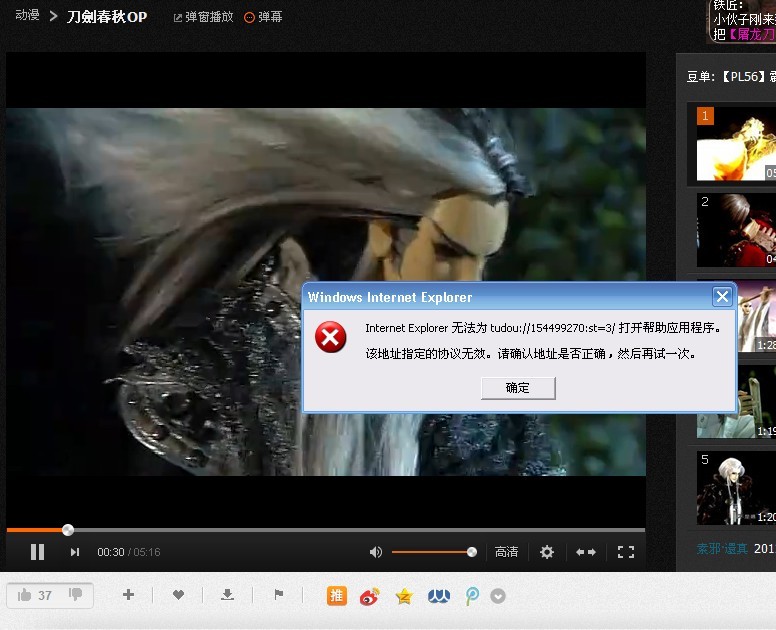Image resolution: width=776 pixels, height=630 pixels.
Task: Open the 豆单 playlist title
Action: coord(731,76)
